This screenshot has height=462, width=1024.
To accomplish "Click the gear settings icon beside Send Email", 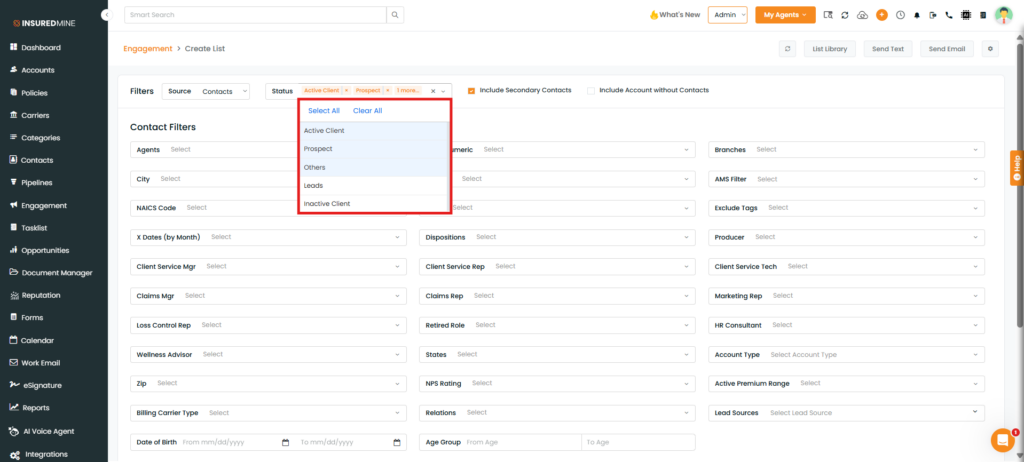I will [x=991, y=48].
